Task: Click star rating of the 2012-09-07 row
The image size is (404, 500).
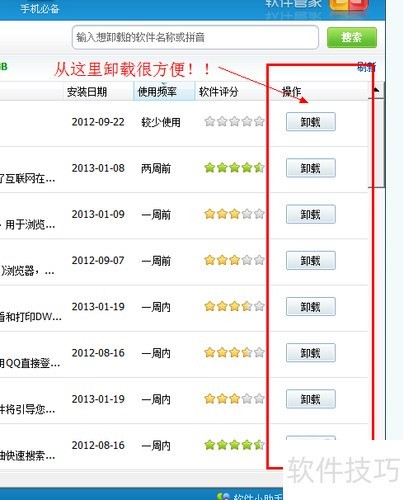Action: click(x=234, y=260)
